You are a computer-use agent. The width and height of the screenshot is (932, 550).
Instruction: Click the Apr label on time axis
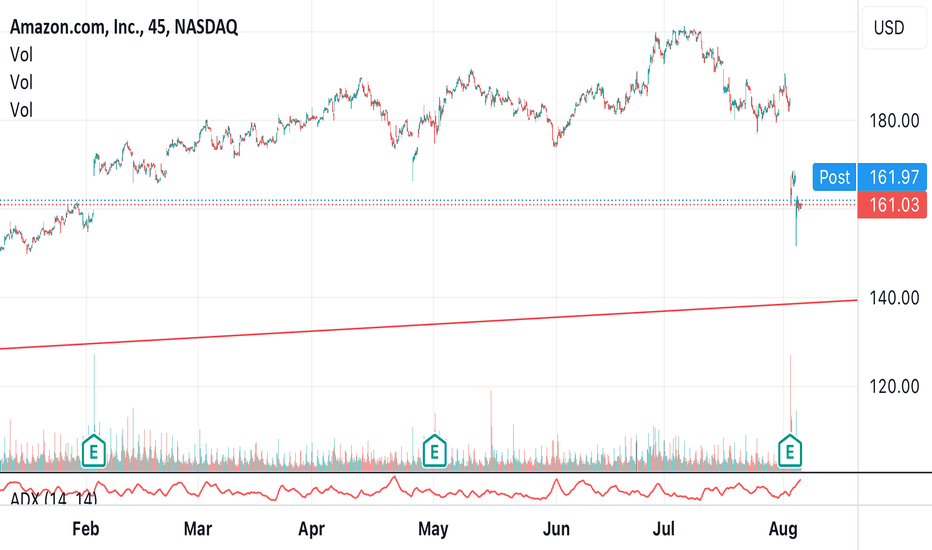pos(311,529)
